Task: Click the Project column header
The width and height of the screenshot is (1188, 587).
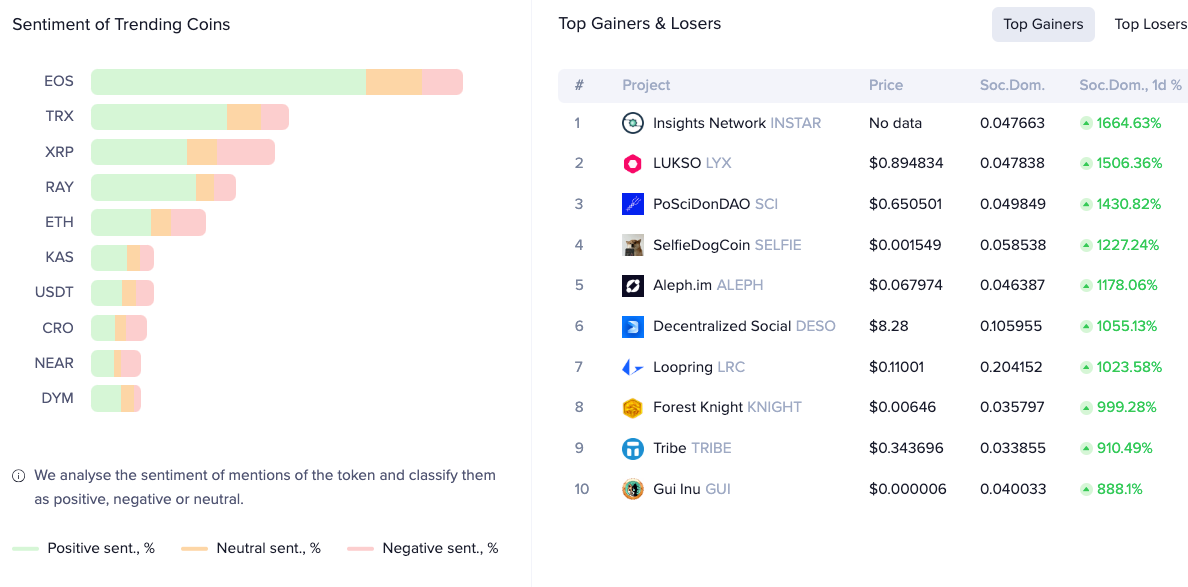Action: 646,85
